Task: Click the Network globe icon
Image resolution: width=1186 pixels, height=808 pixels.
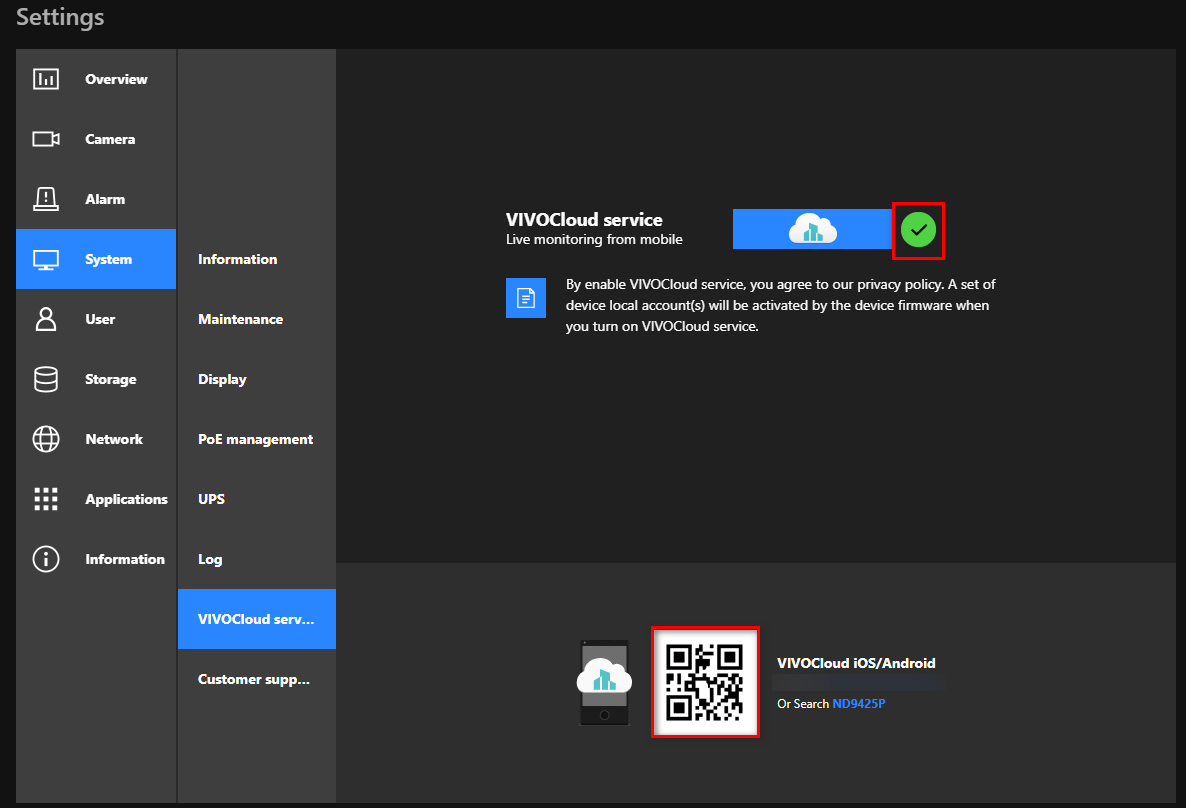Action: [46, 439]
